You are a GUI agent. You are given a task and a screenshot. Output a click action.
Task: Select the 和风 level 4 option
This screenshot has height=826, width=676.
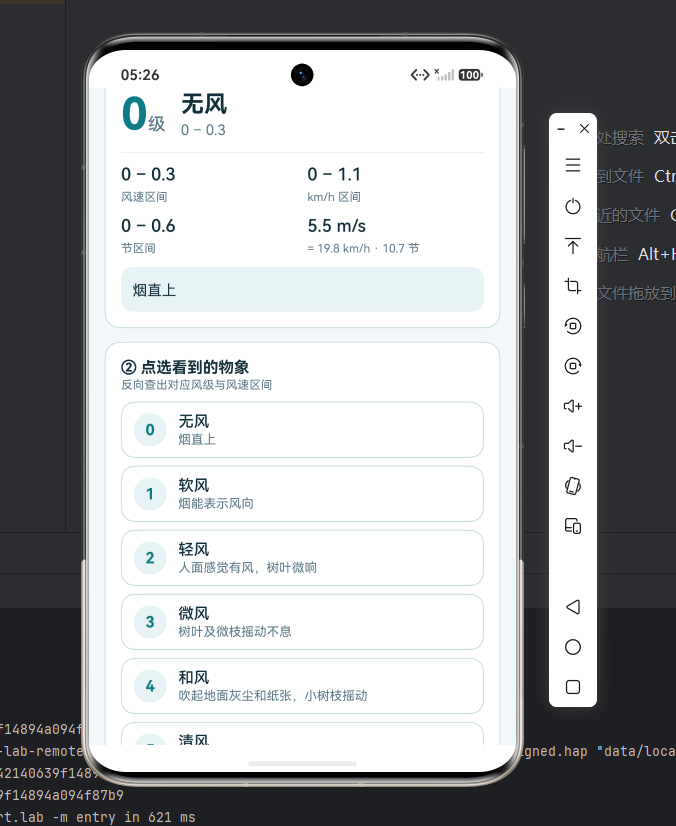tap(302, 686)
